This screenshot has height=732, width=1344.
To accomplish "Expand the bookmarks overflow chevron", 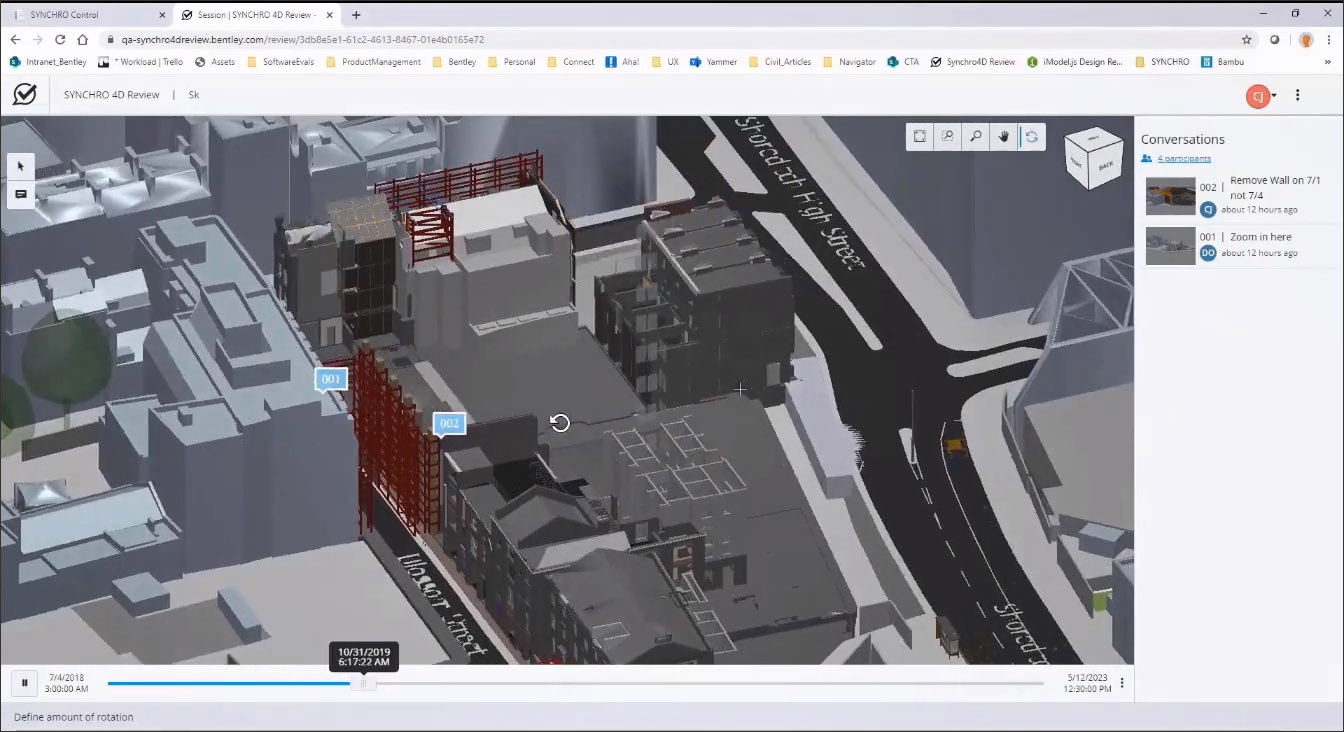I will 1329,62.
